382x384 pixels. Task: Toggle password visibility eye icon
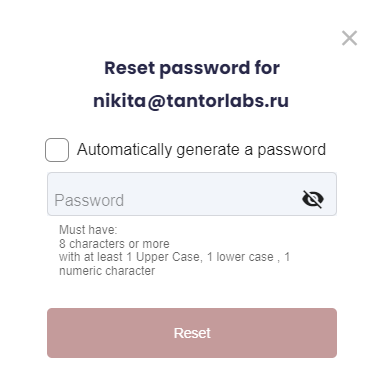click(x=313, y=199)
